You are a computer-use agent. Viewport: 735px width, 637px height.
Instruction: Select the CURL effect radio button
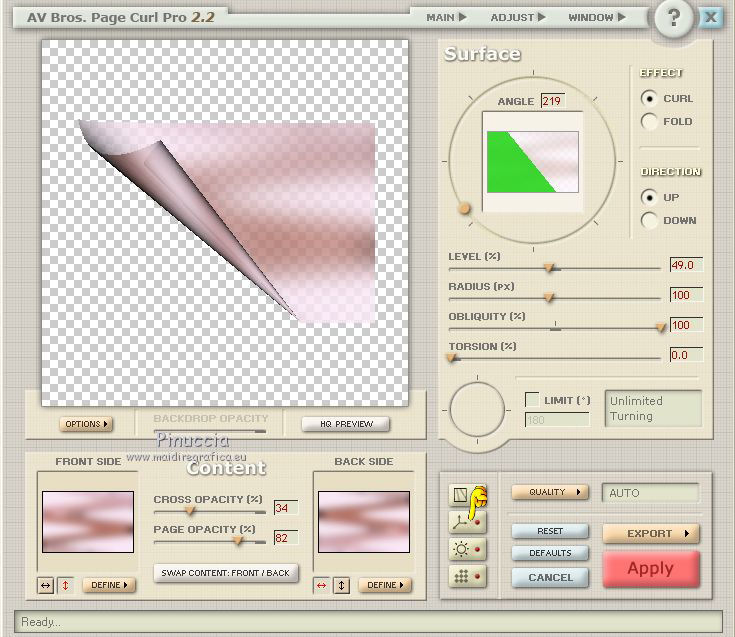pyautogui.click(x=649, y=98)
